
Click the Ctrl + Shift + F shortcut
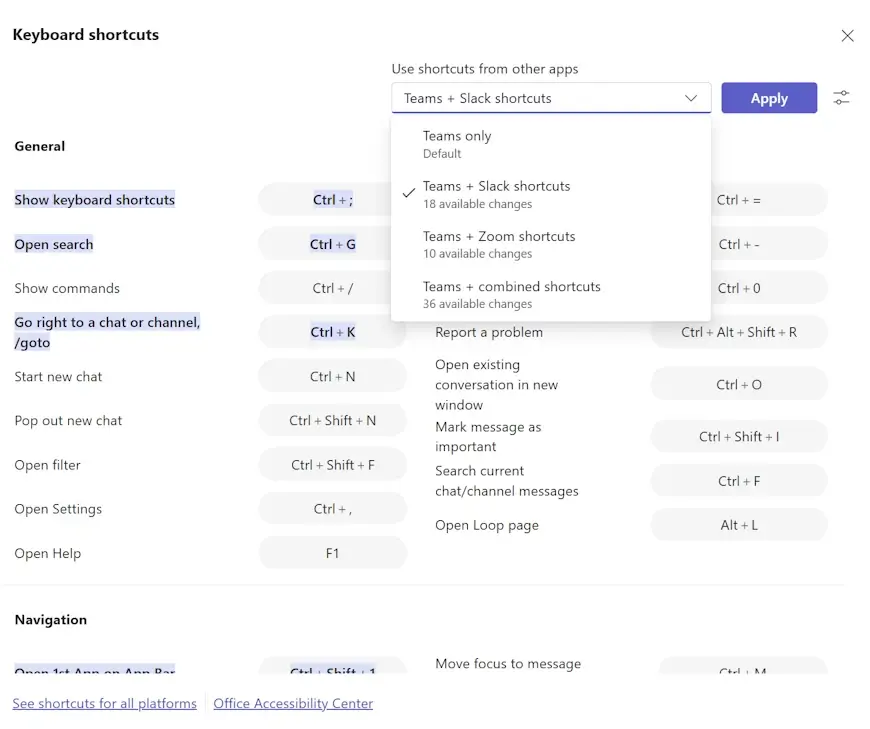pos(332,465)
